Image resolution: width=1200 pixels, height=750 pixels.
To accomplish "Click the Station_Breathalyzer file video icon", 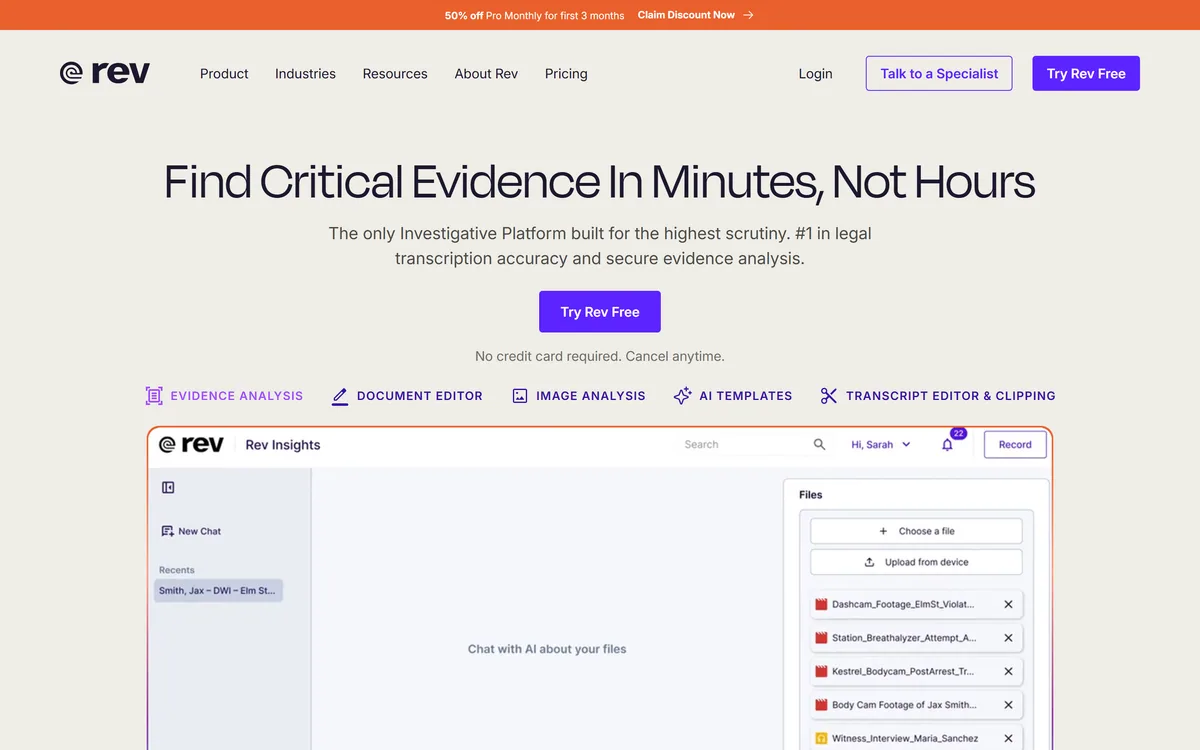I will pyautogui.click(x=822, y=638).
